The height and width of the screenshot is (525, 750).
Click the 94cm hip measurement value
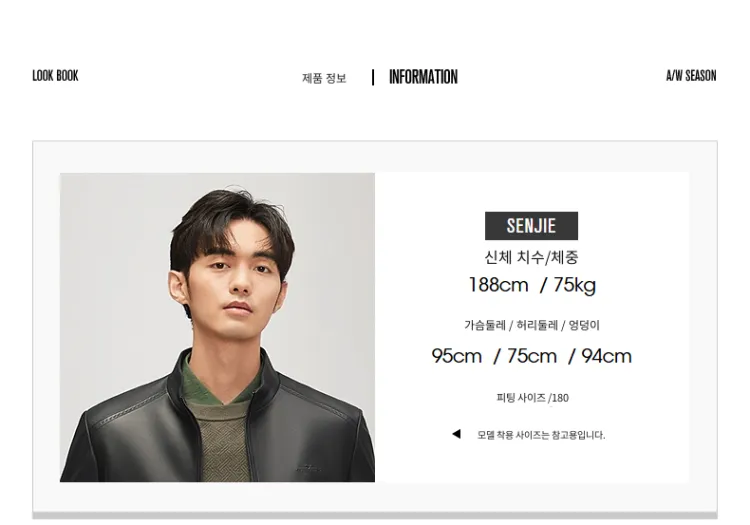tap(607, 356)
